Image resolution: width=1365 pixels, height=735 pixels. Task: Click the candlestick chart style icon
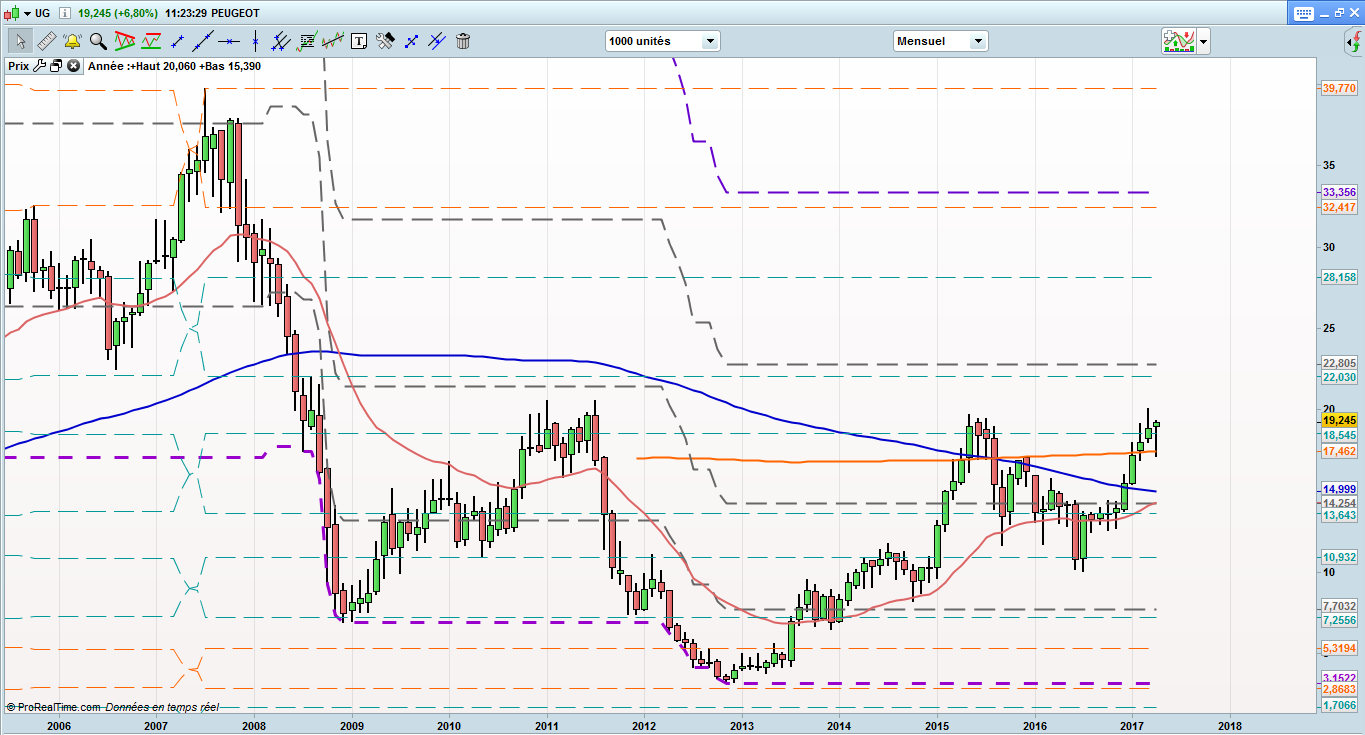(x=11, y=13)
